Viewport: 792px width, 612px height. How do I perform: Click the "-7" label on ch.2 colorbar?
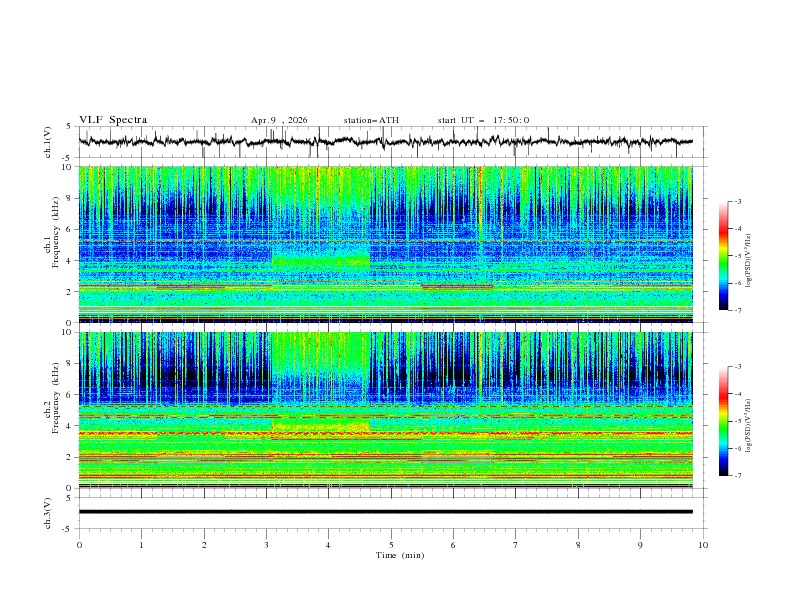pos(738,476)
